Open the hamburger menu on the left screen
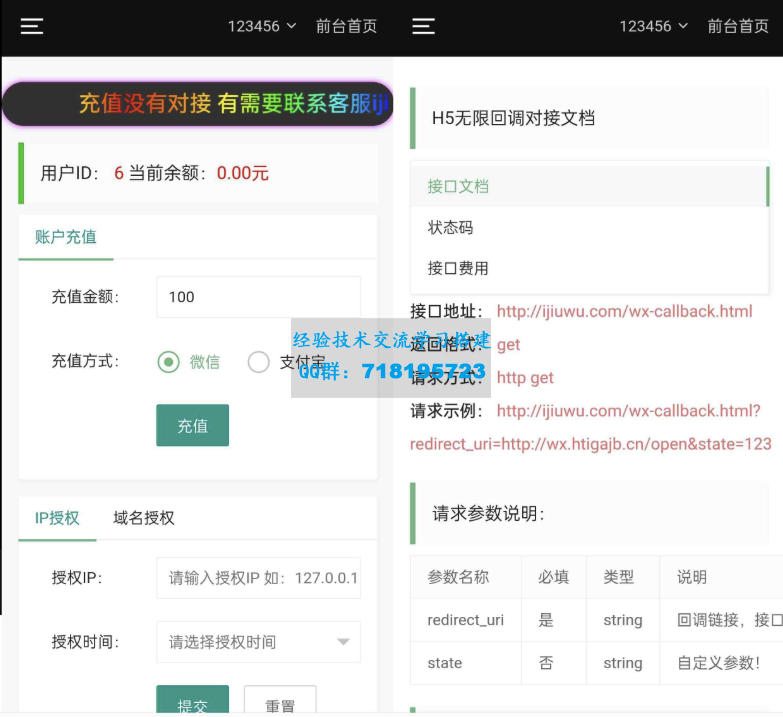The image size is (783, 717). 32,26
